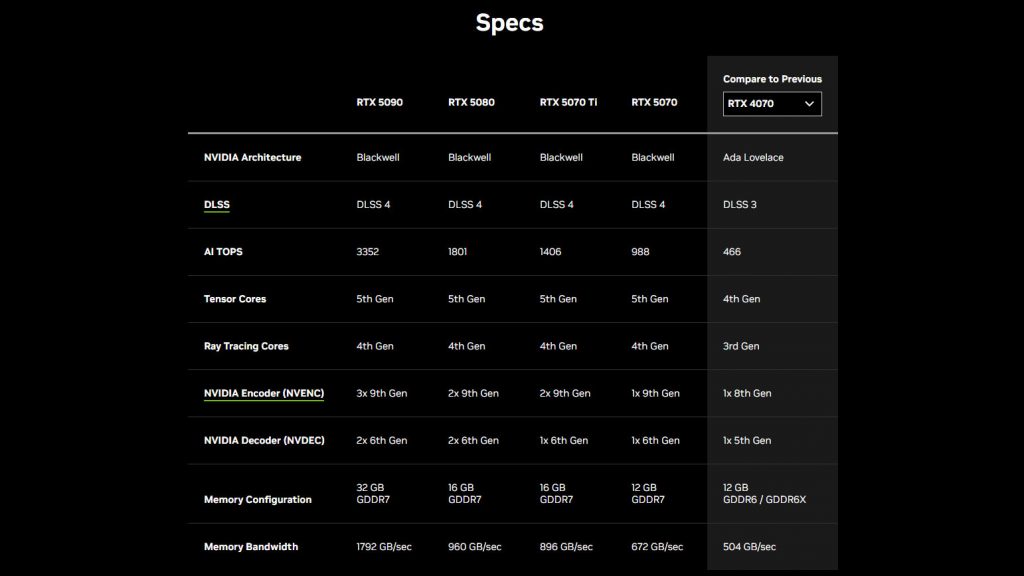Open the RTX 4070 comparison dropdown
The width and height of the screenshot is (1024, 576).
(772, 104)
